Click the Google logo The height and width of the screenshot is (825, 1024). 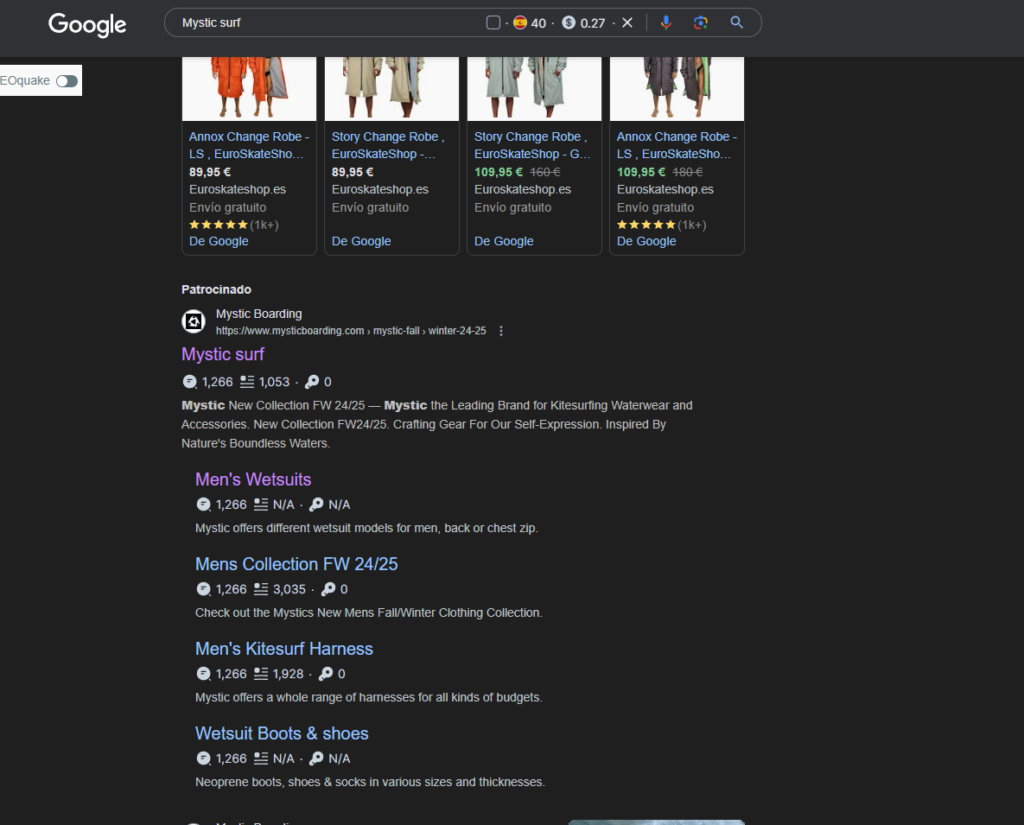87,24
